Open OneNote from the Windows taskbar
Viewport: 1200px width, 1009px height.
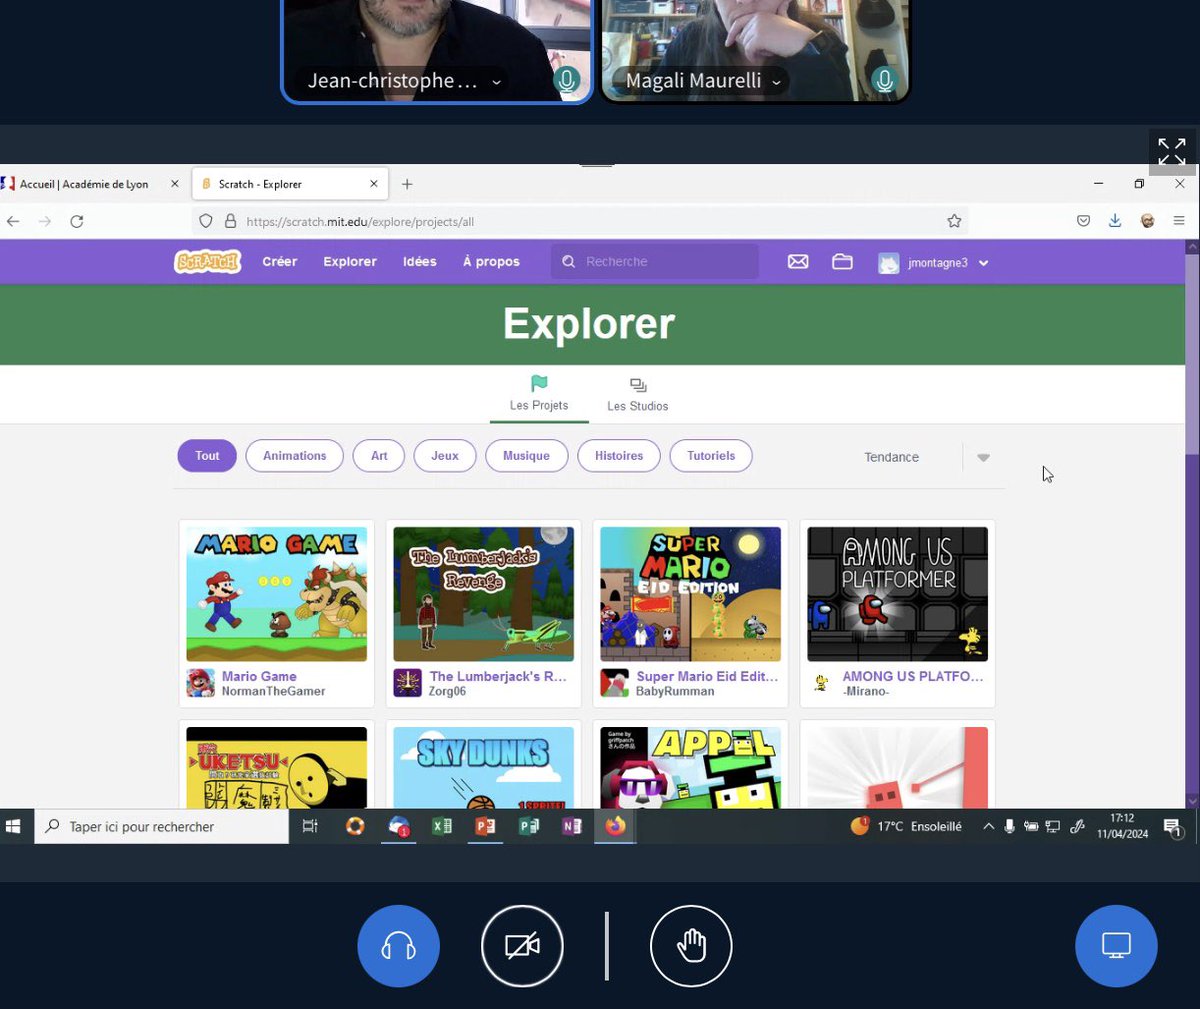click(x=572, y=826)
